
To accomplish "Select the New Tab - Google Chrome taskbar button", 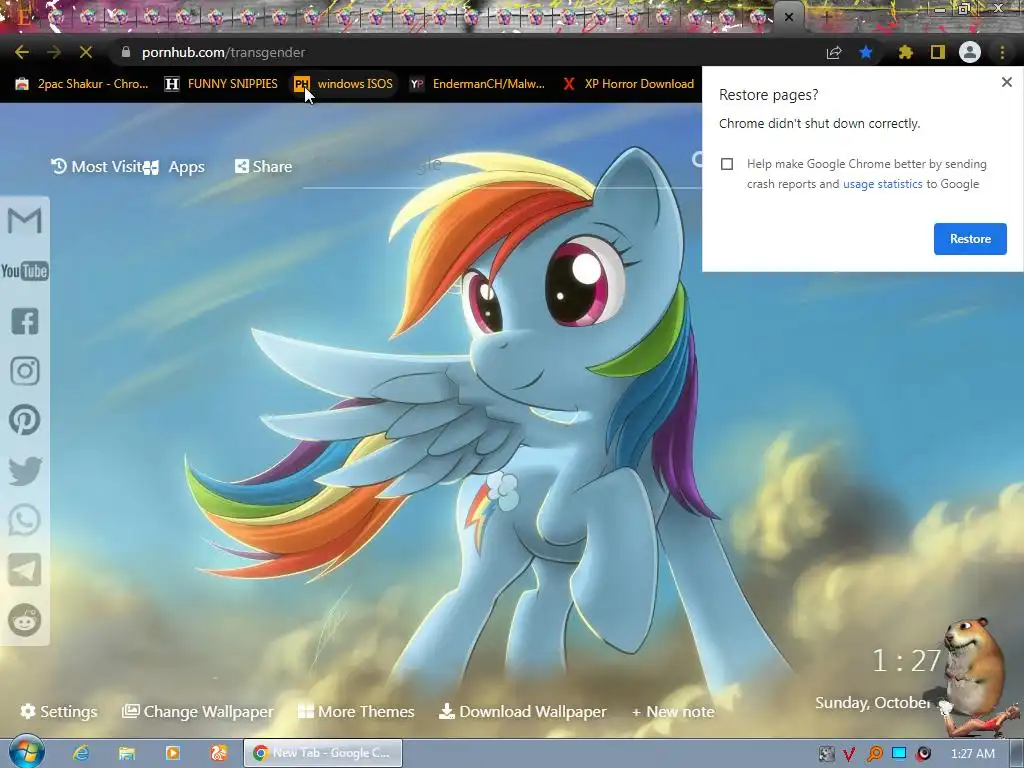I will pos(323,753).
